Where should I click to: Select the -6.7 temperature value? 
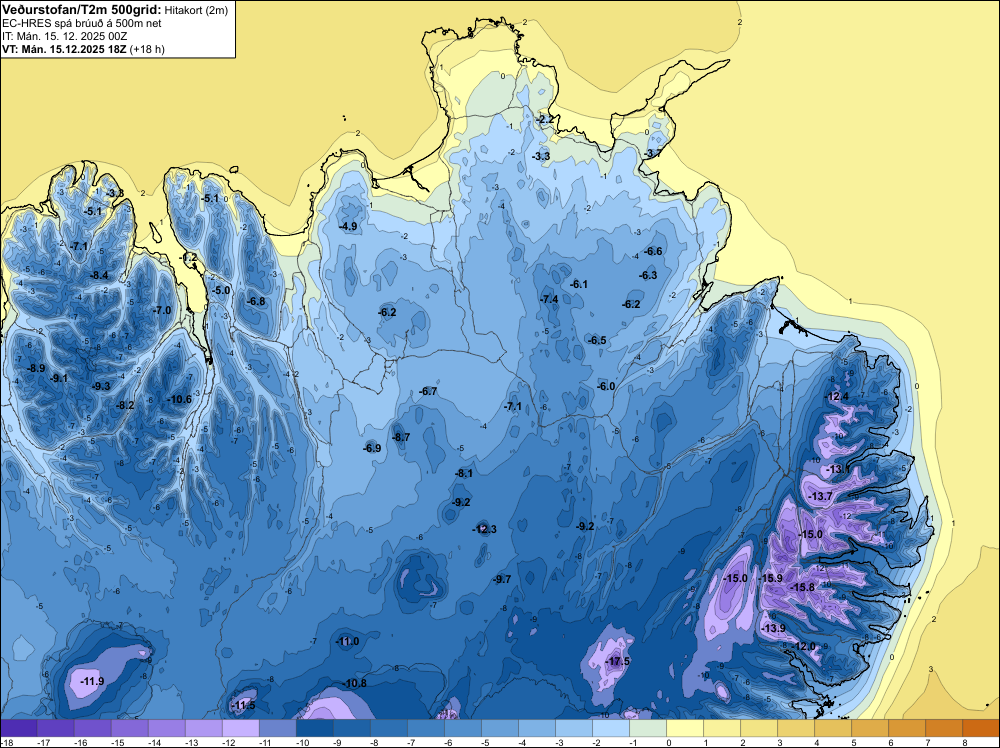428,392
